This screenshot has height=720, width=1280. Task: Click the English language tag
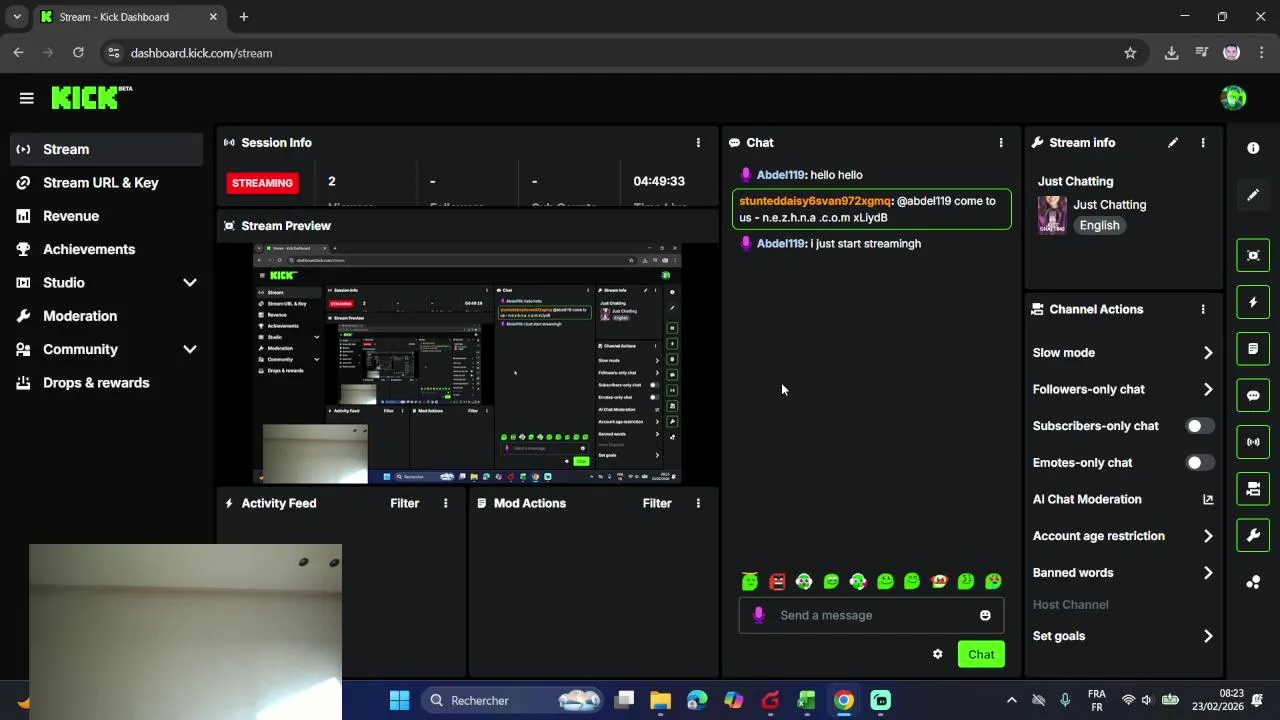[x=1099, y=226]
